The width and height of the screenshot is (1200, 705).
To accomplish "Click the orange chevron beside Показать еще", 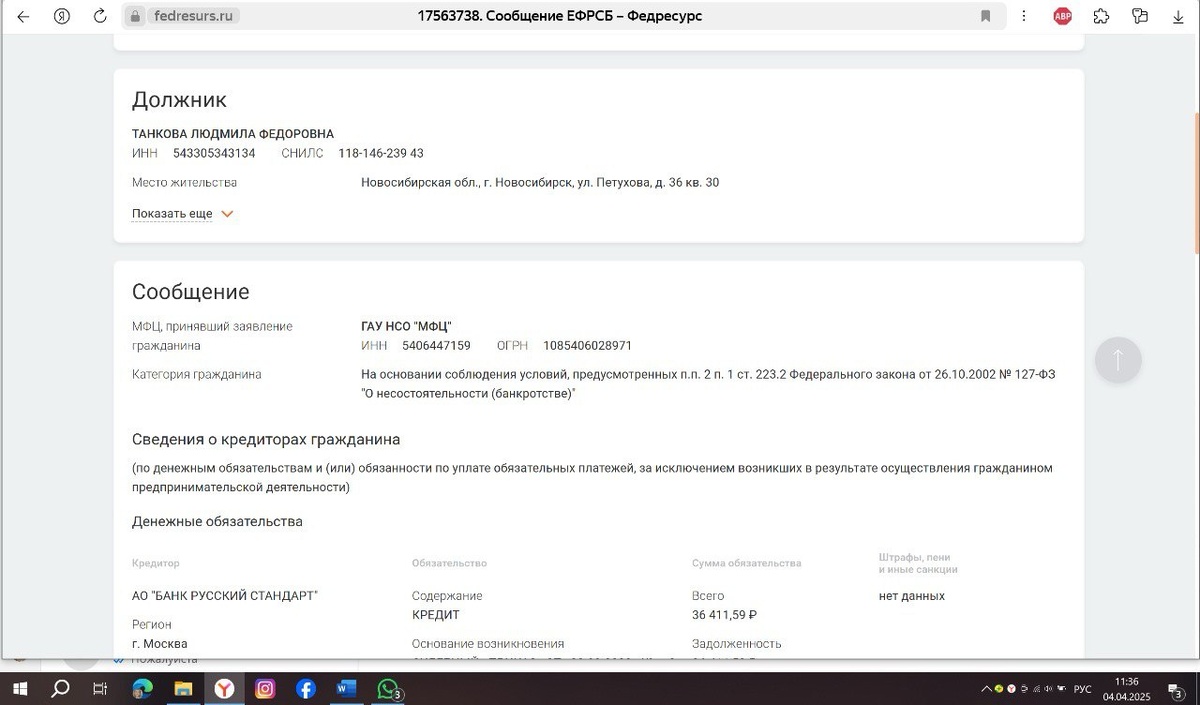I will point(227,214).
